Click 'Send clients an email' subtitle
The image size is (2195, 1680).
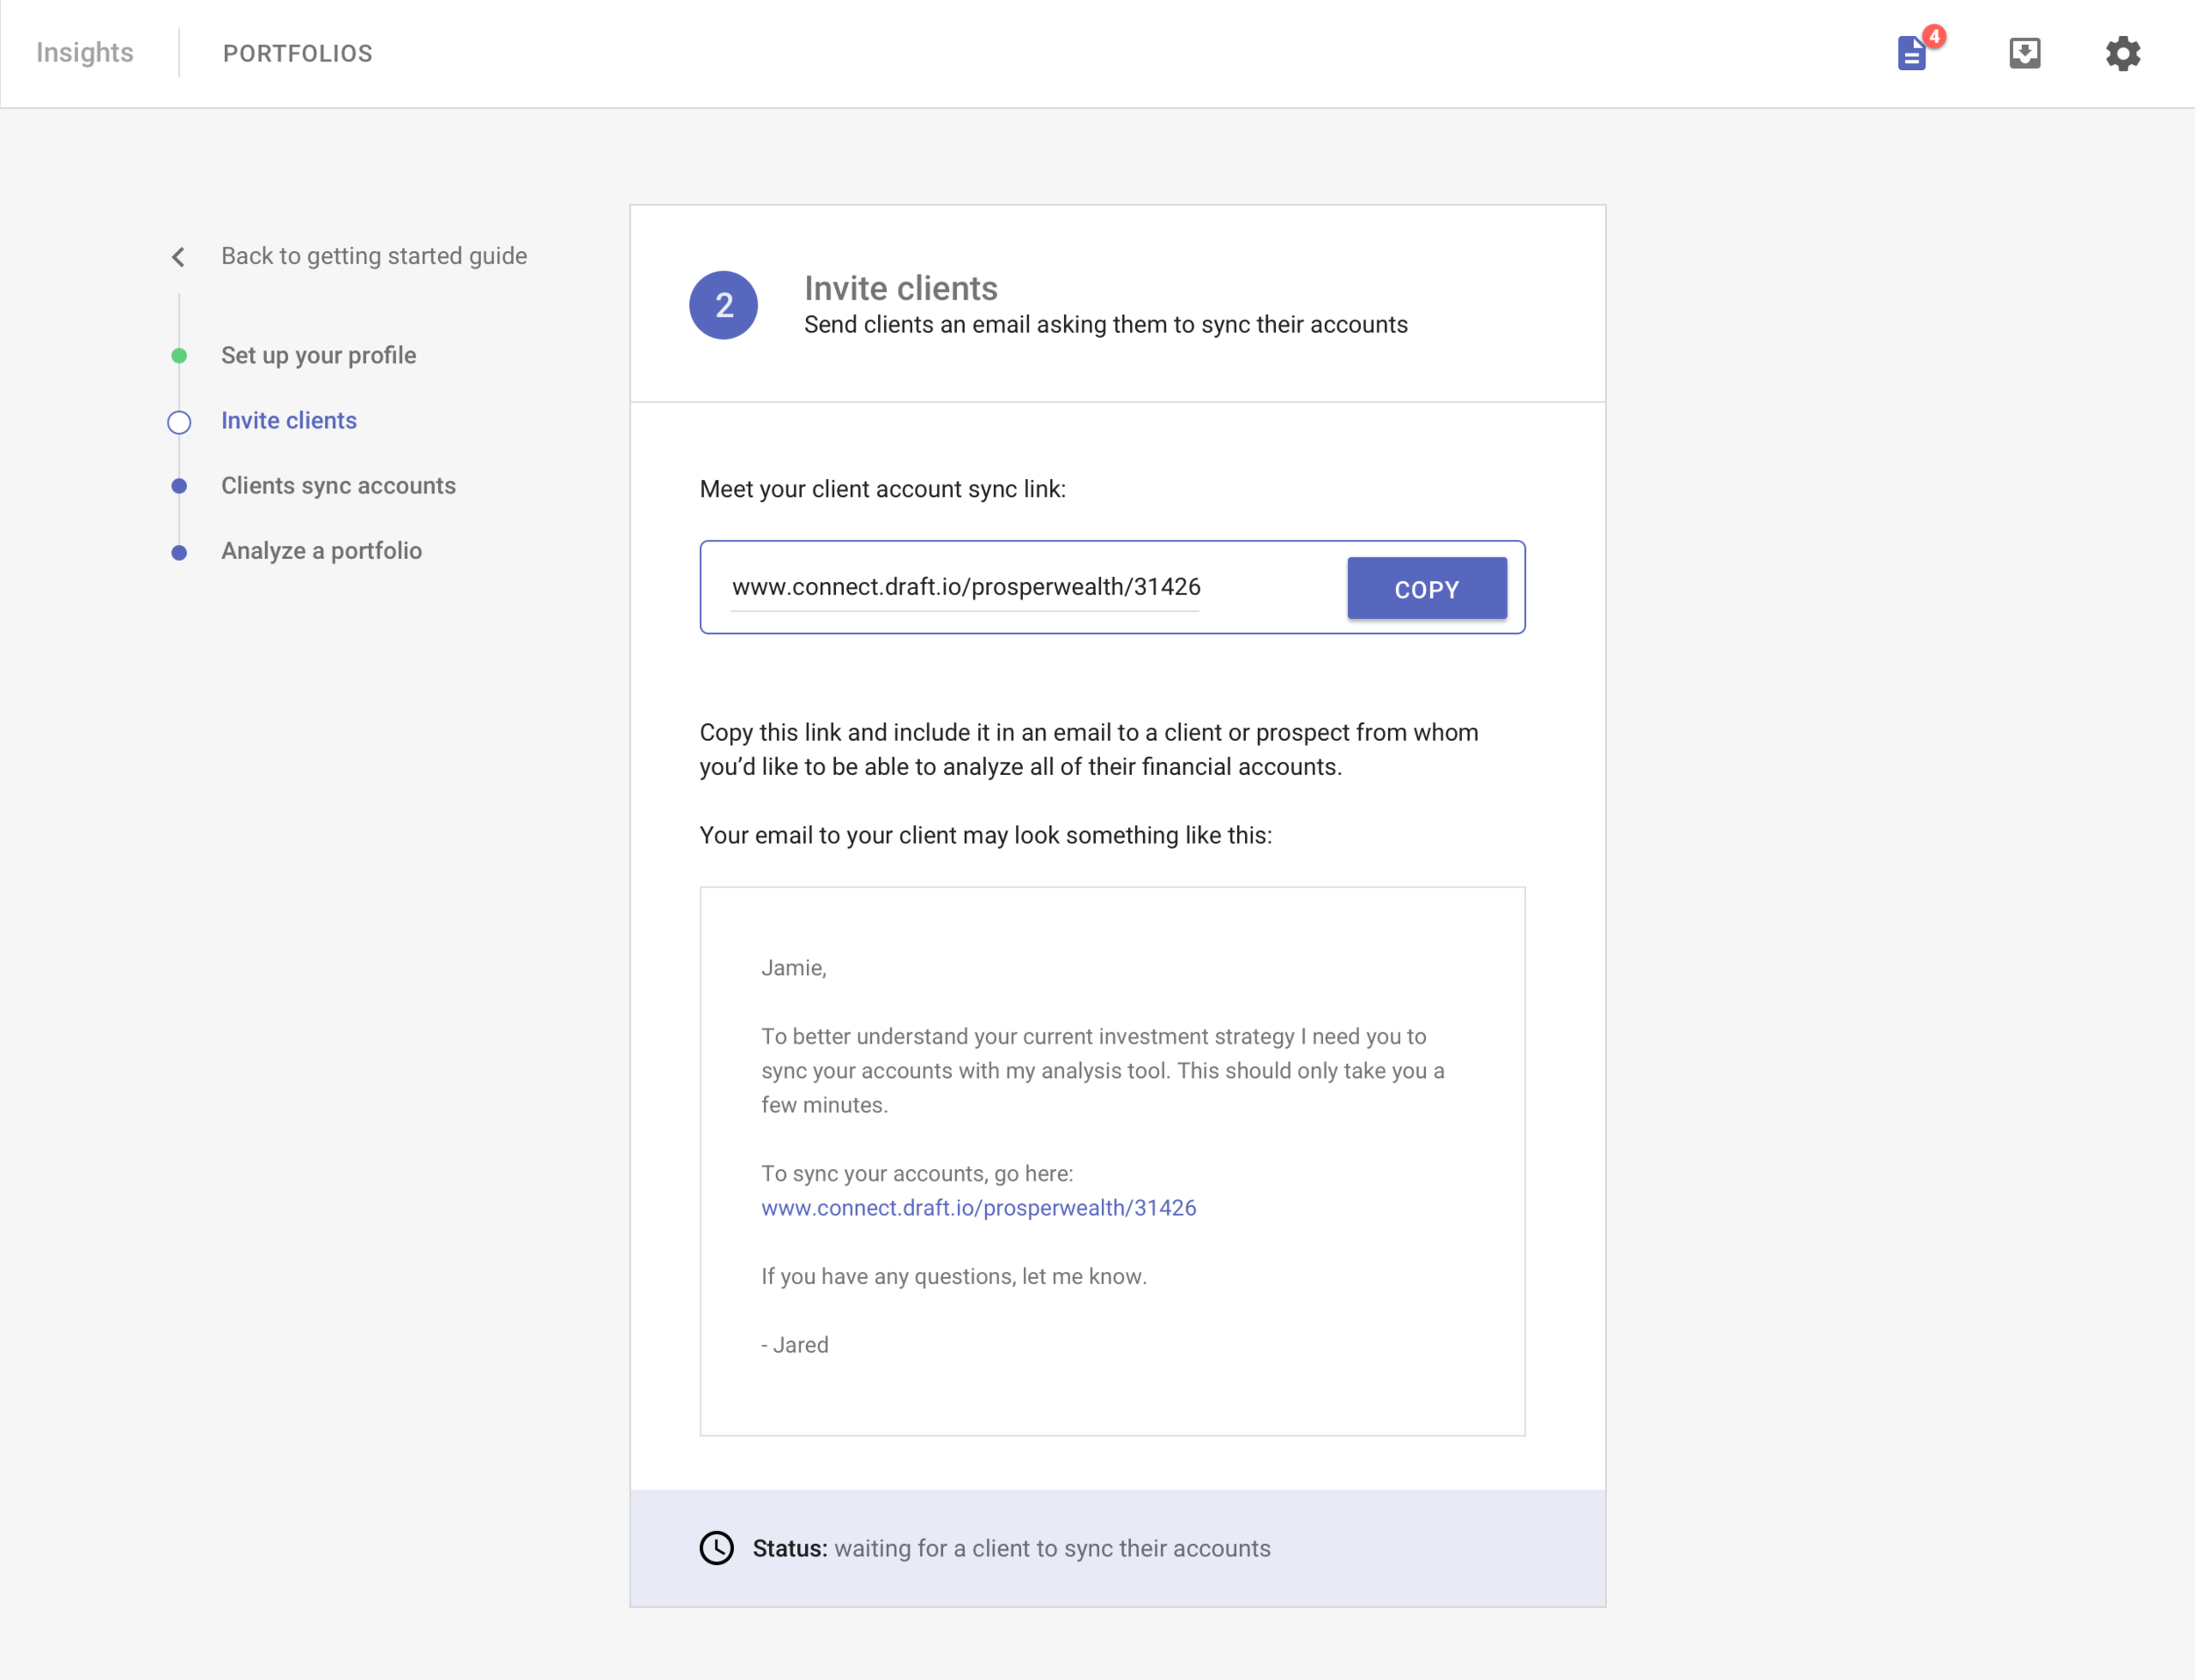click(x=1106, y=324)
